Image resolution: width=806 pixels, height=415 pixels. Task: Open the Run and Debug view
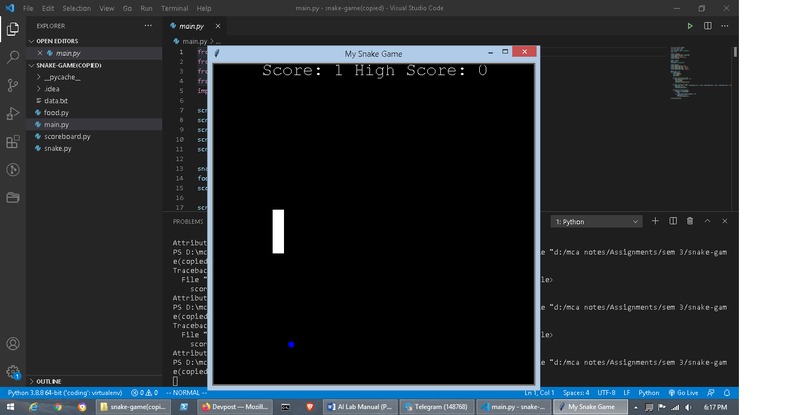[x=13, y=113]
